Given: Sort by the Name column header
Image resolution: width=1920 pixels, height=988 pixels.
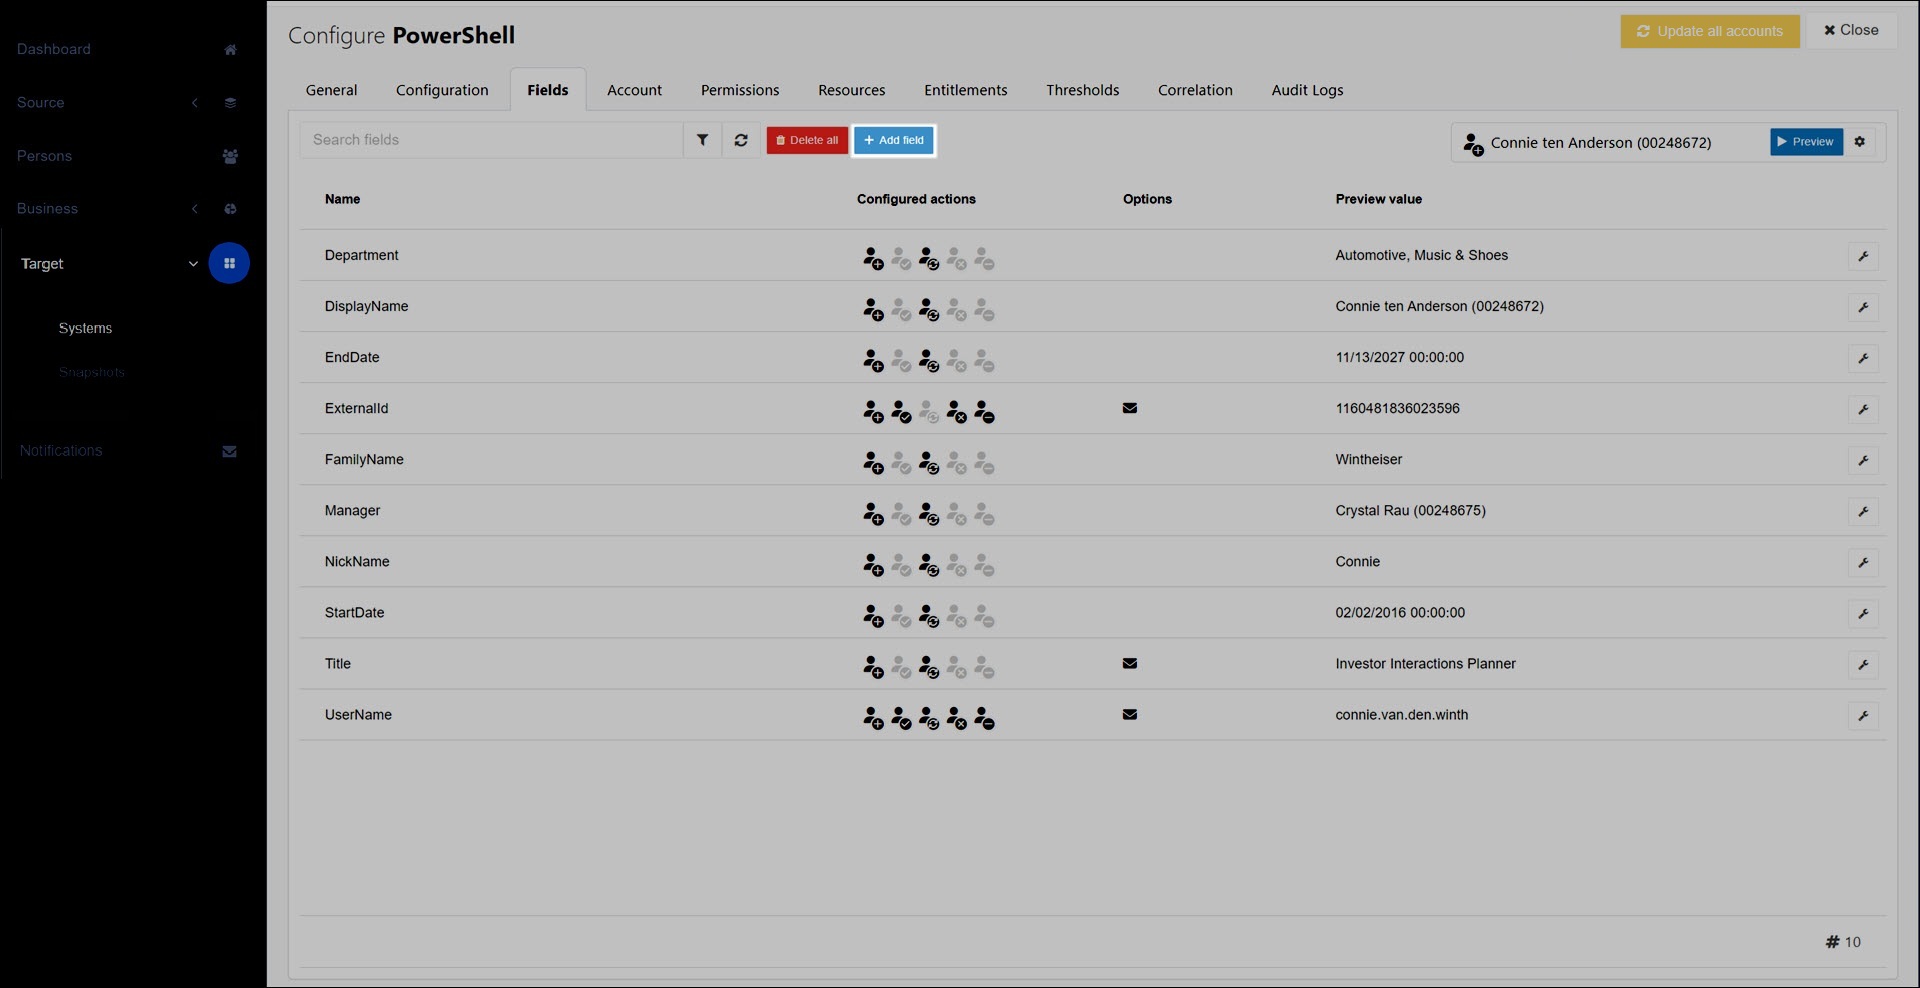Looking at the screenshot, I should [342, 199].
